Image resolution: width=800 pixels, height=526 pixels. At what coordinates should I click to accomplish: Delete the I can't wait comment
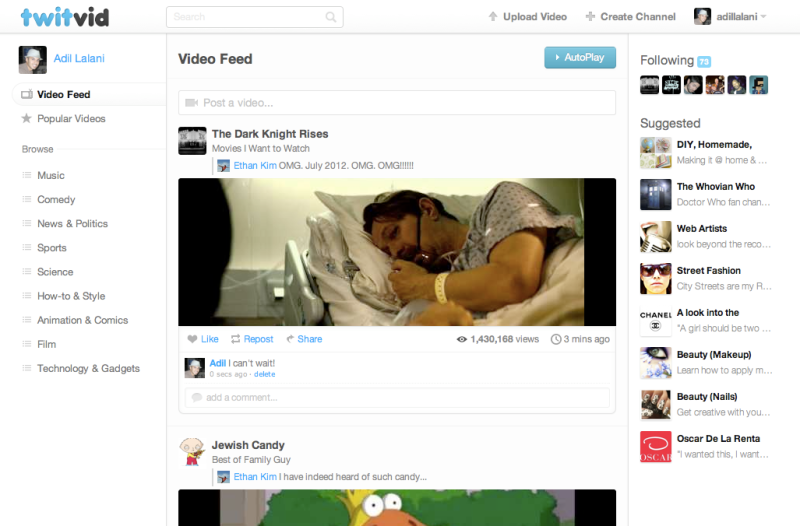pyautogui.click(x=264, y=374)
